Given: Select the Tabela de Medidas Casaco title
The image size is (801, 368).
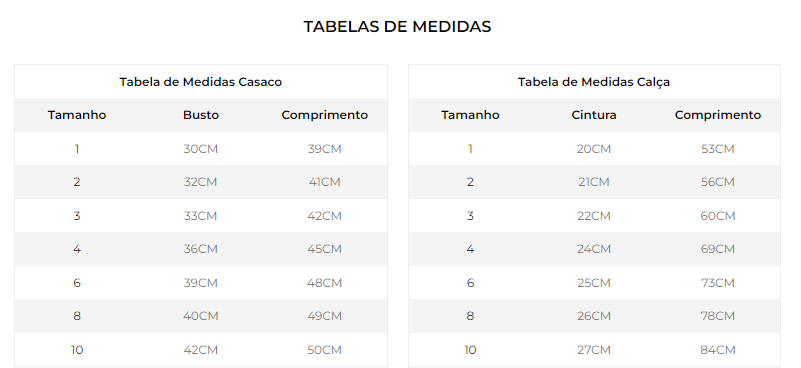Looking at the screenshot, I should pyautogui.click(x=201, y=82).
